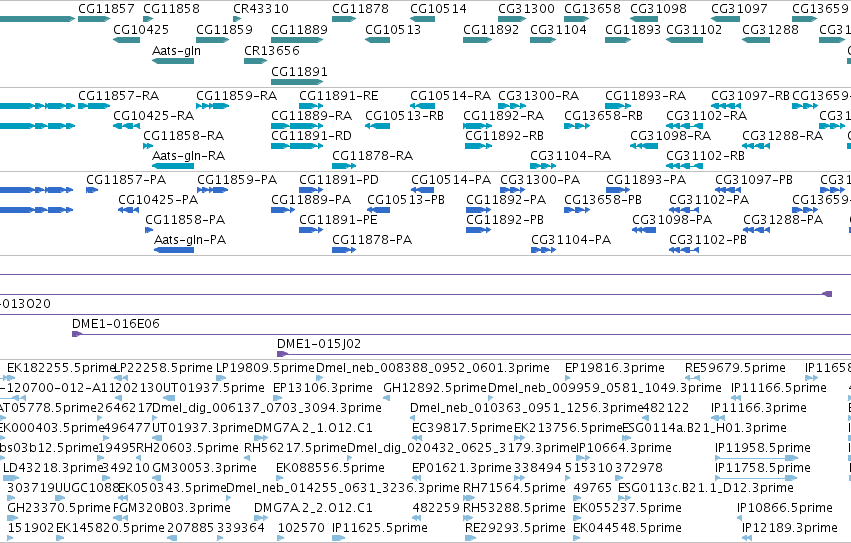This screenshot has width=851, height=543.
Task: Click the CG11889 gene label
Action: pos(300,29)
